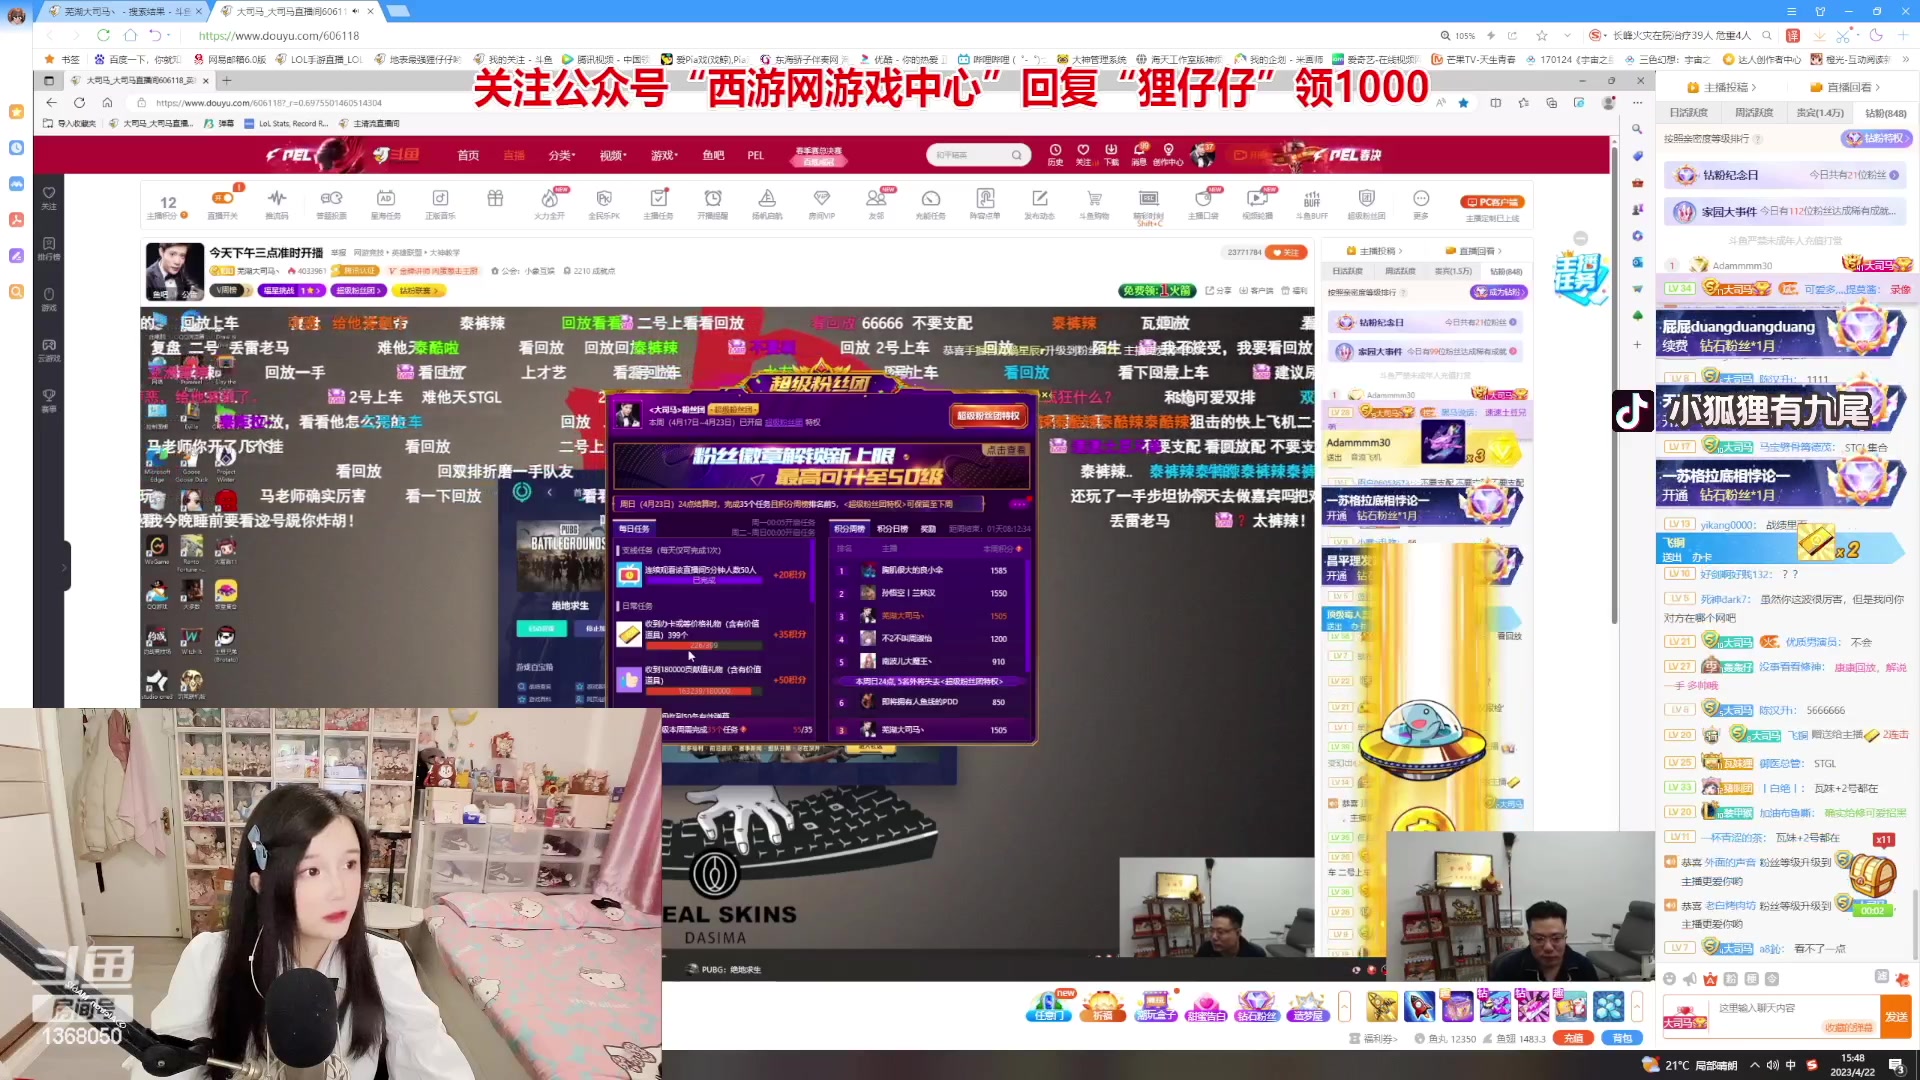Click the orange 关注 follow button
The height and width of the screenshot is (1080, 1920).
click(1287, 252)
